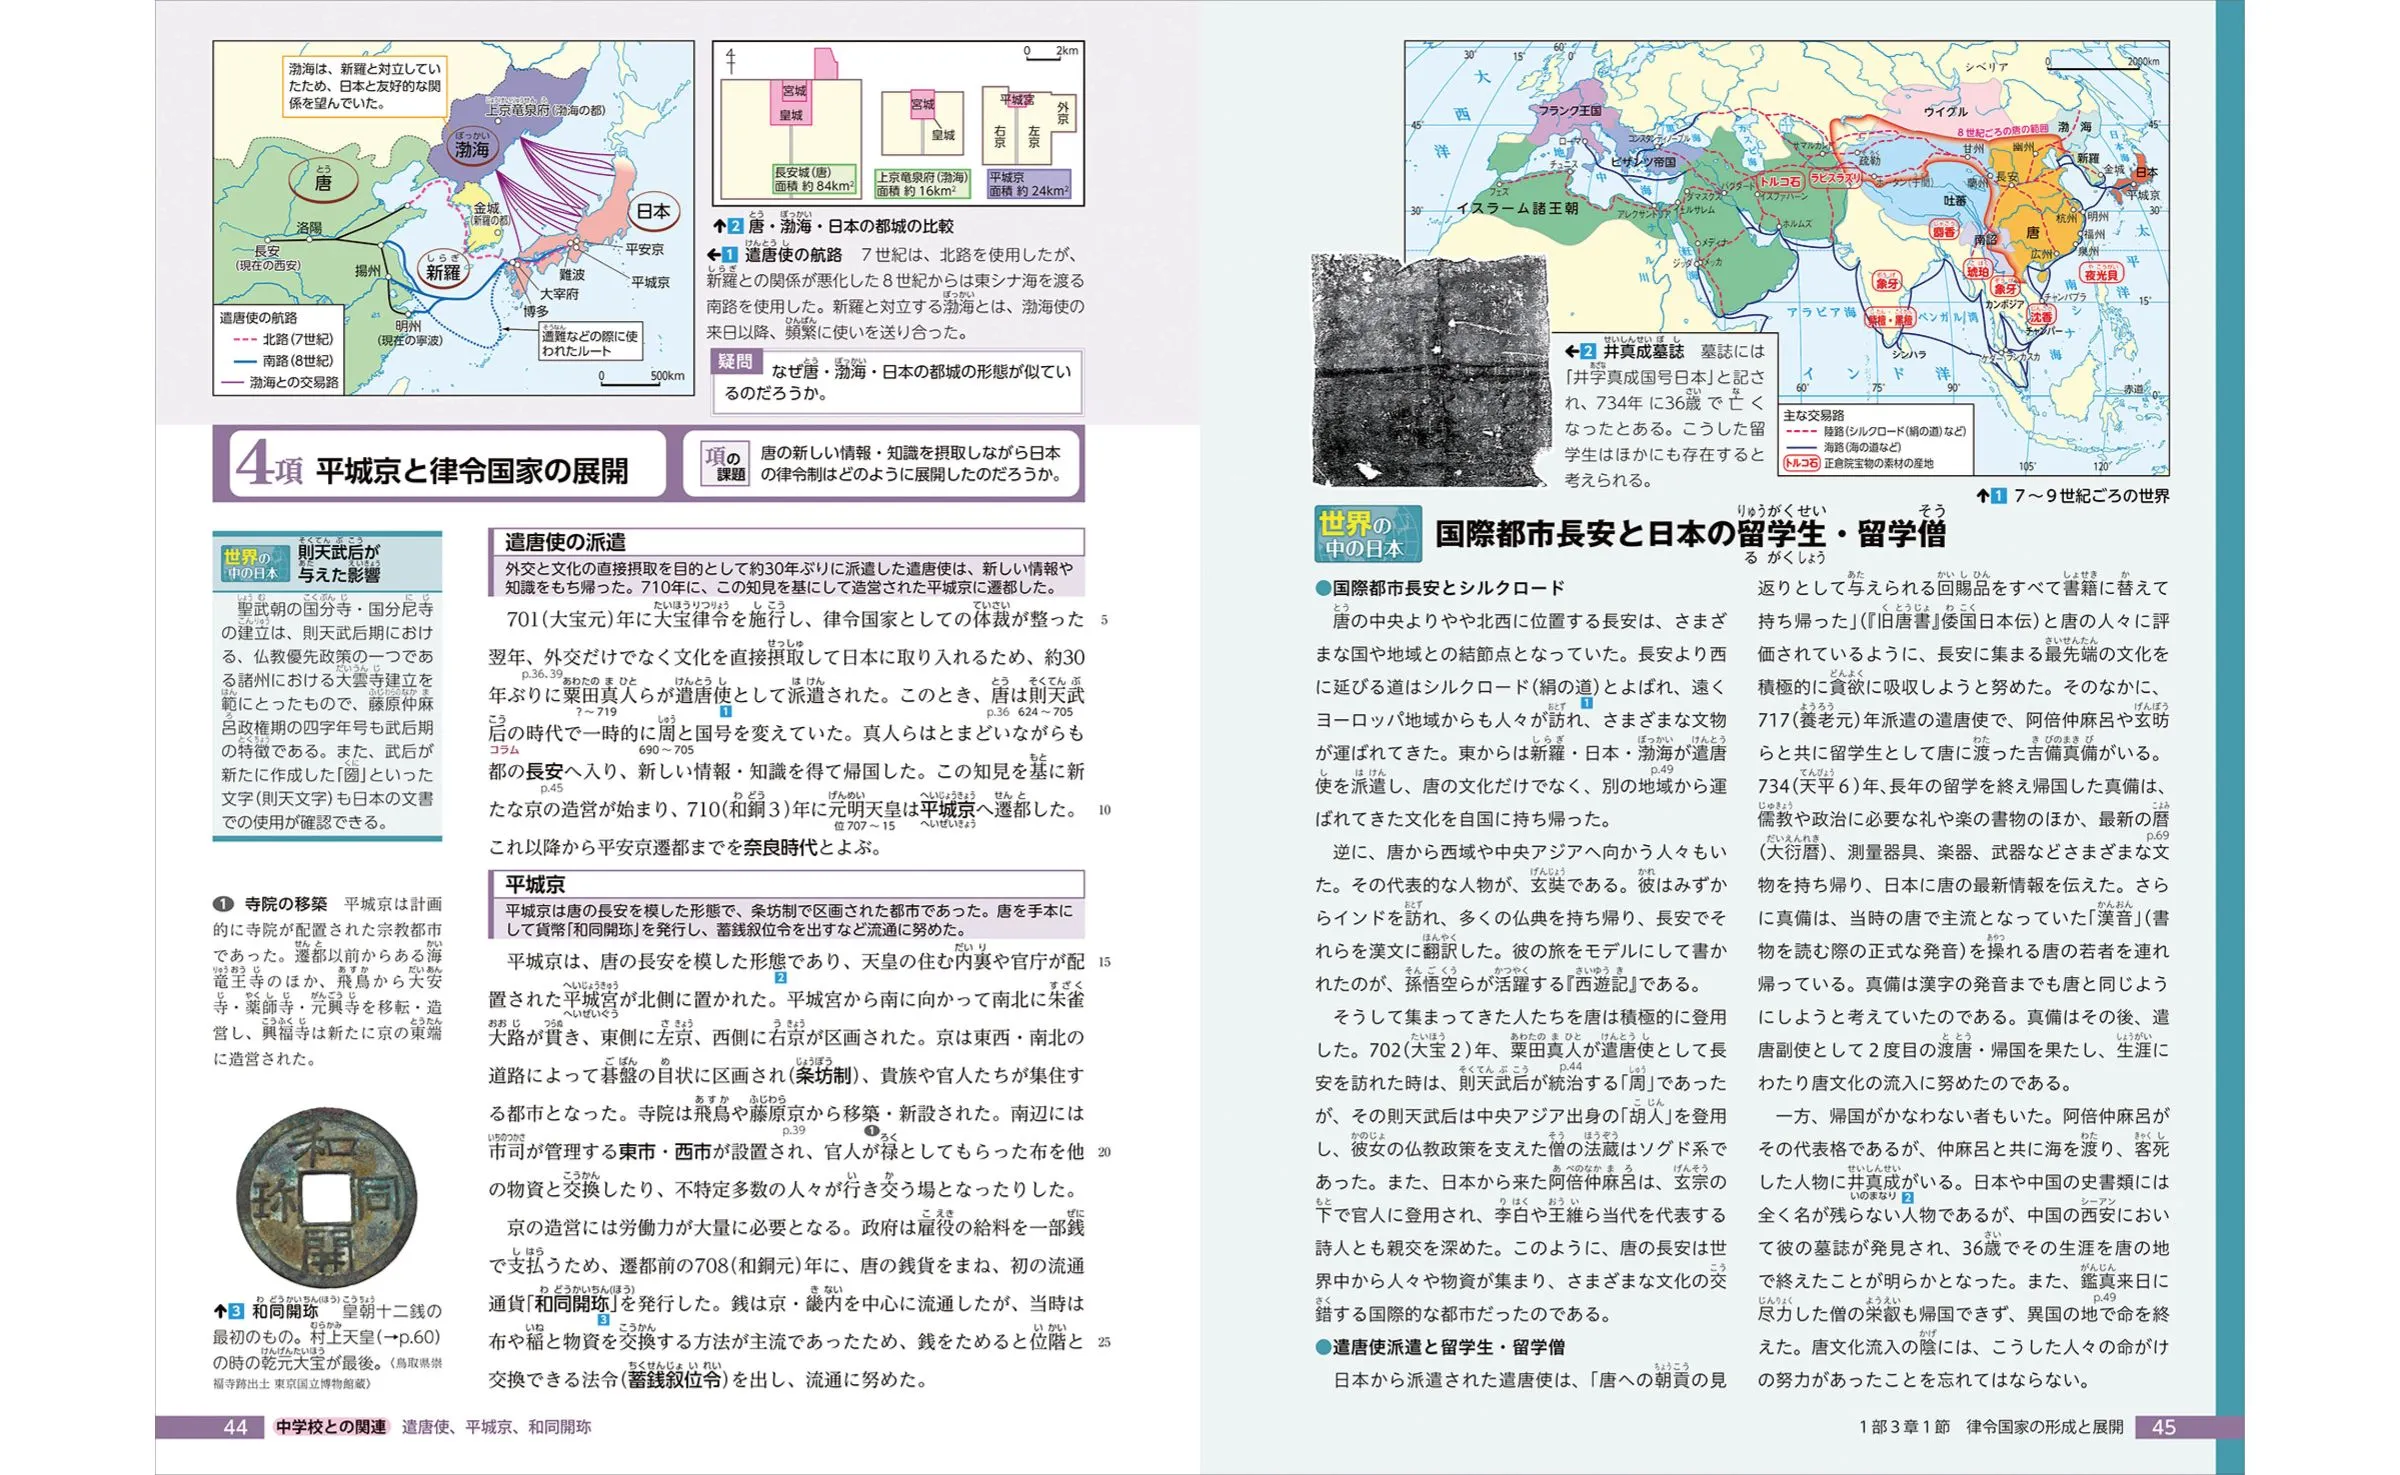Image resolution: width=2400 pixels, height=1475 pixels.
Task: Click the 疑問 purple label
Action: click(x=735, y=362)
